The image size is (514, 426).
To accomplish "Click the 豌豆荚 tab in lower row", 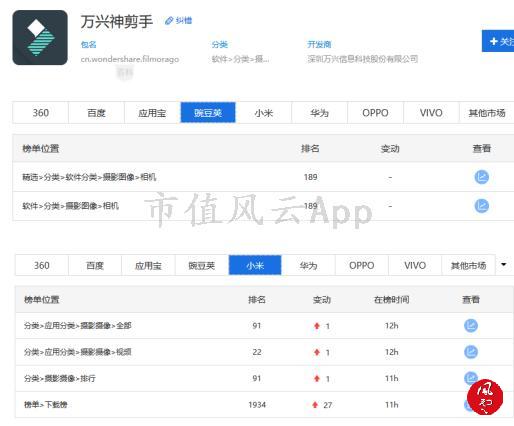I will click(202, 265).
